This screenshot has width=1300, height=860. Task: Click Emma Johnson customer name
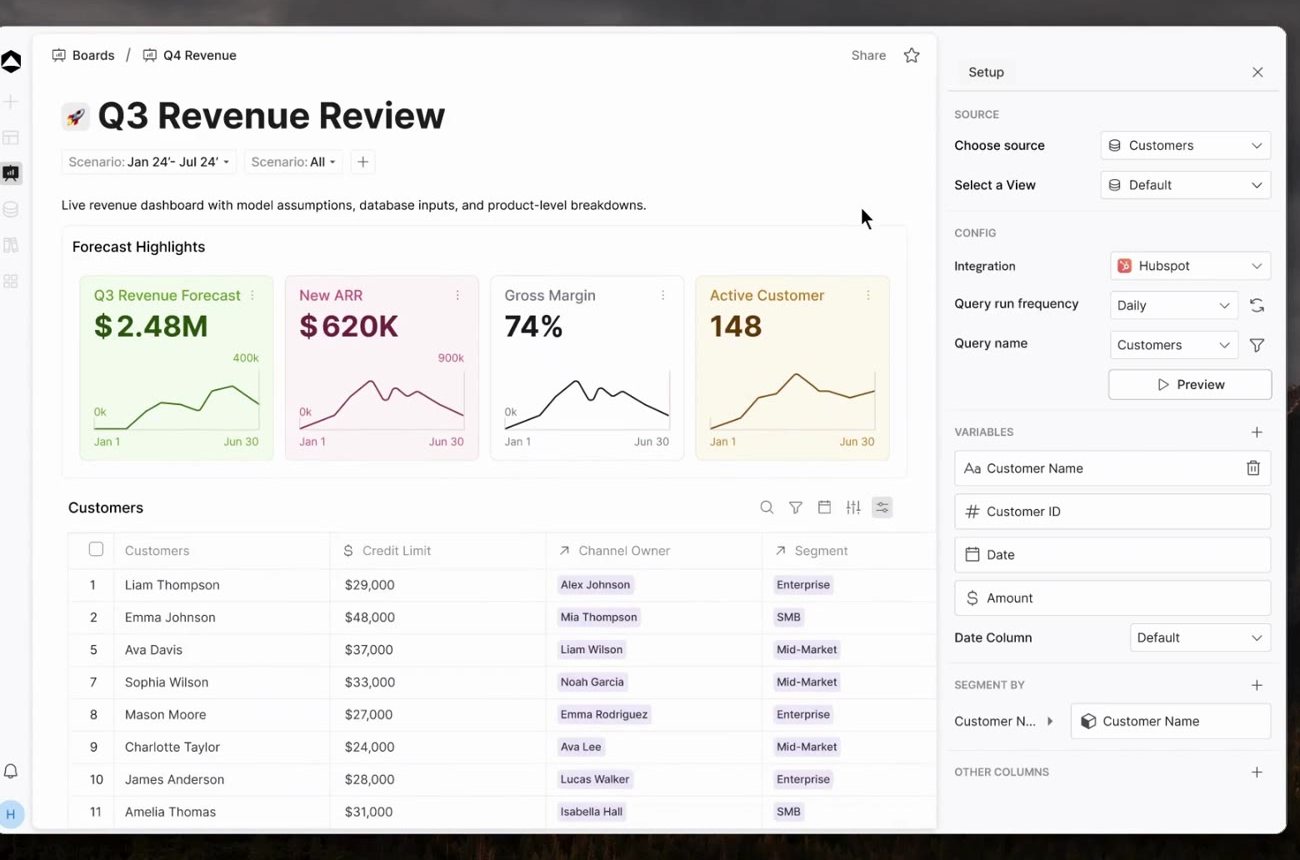click(x=170, y=617)
